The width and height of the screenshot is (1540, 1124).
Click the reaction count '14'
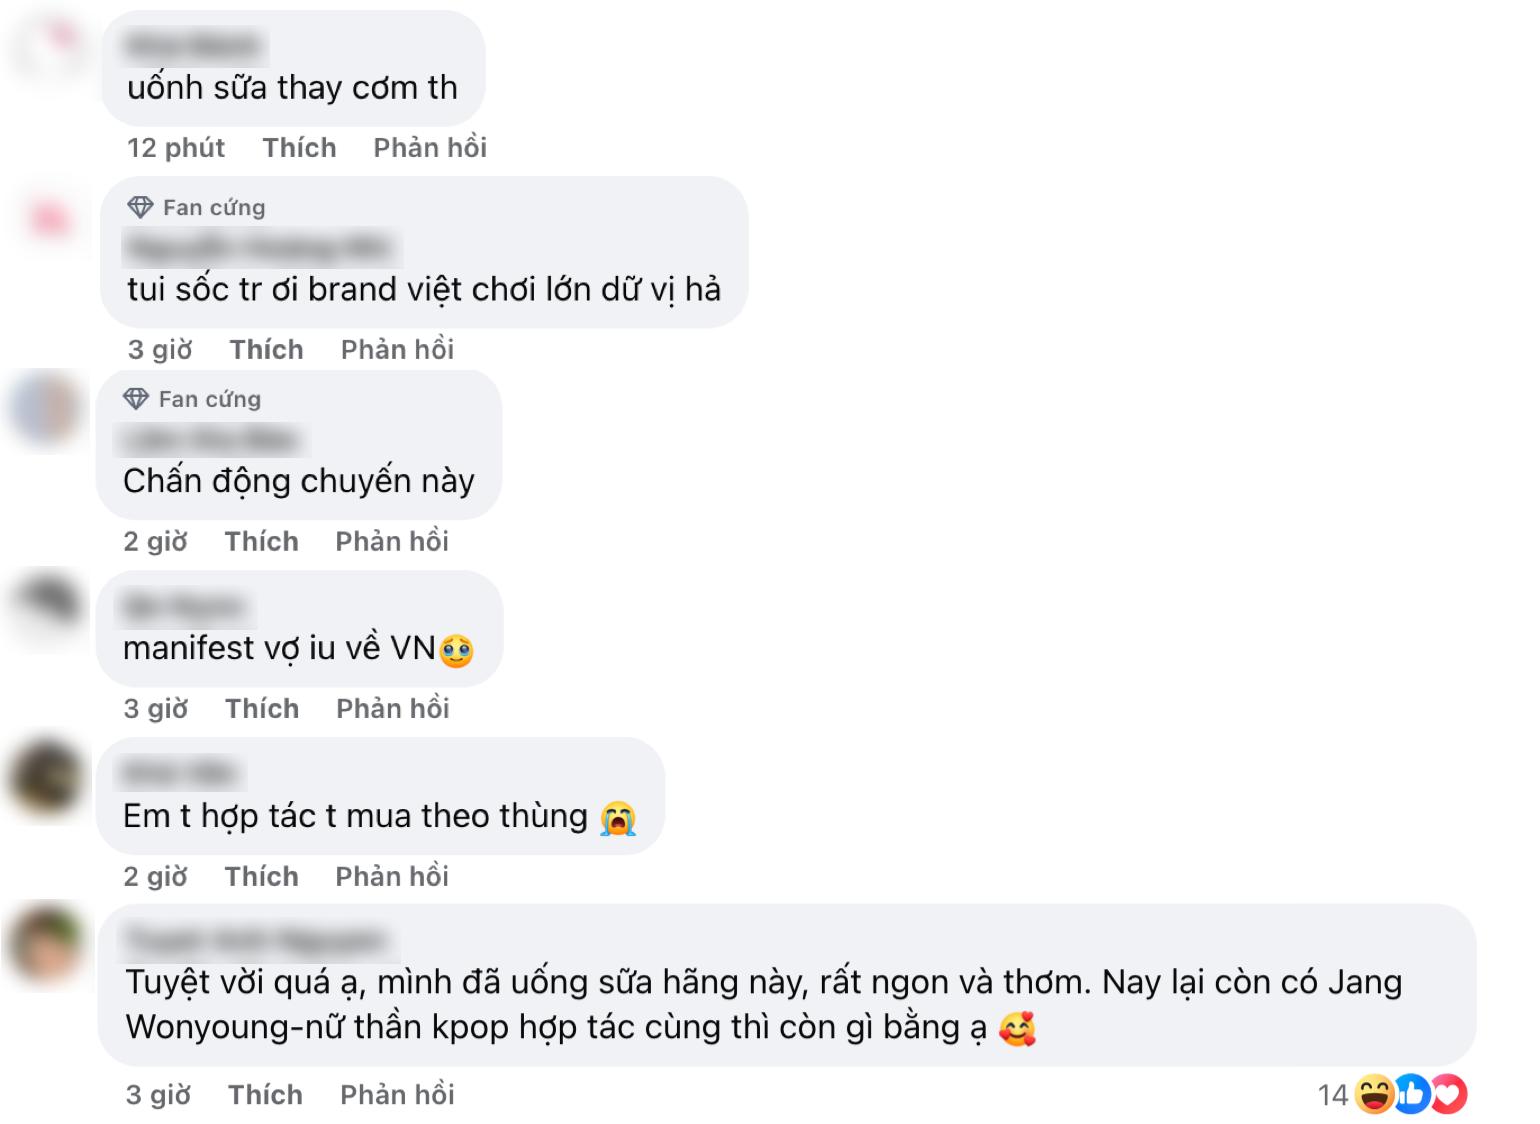(1331, 1096)
